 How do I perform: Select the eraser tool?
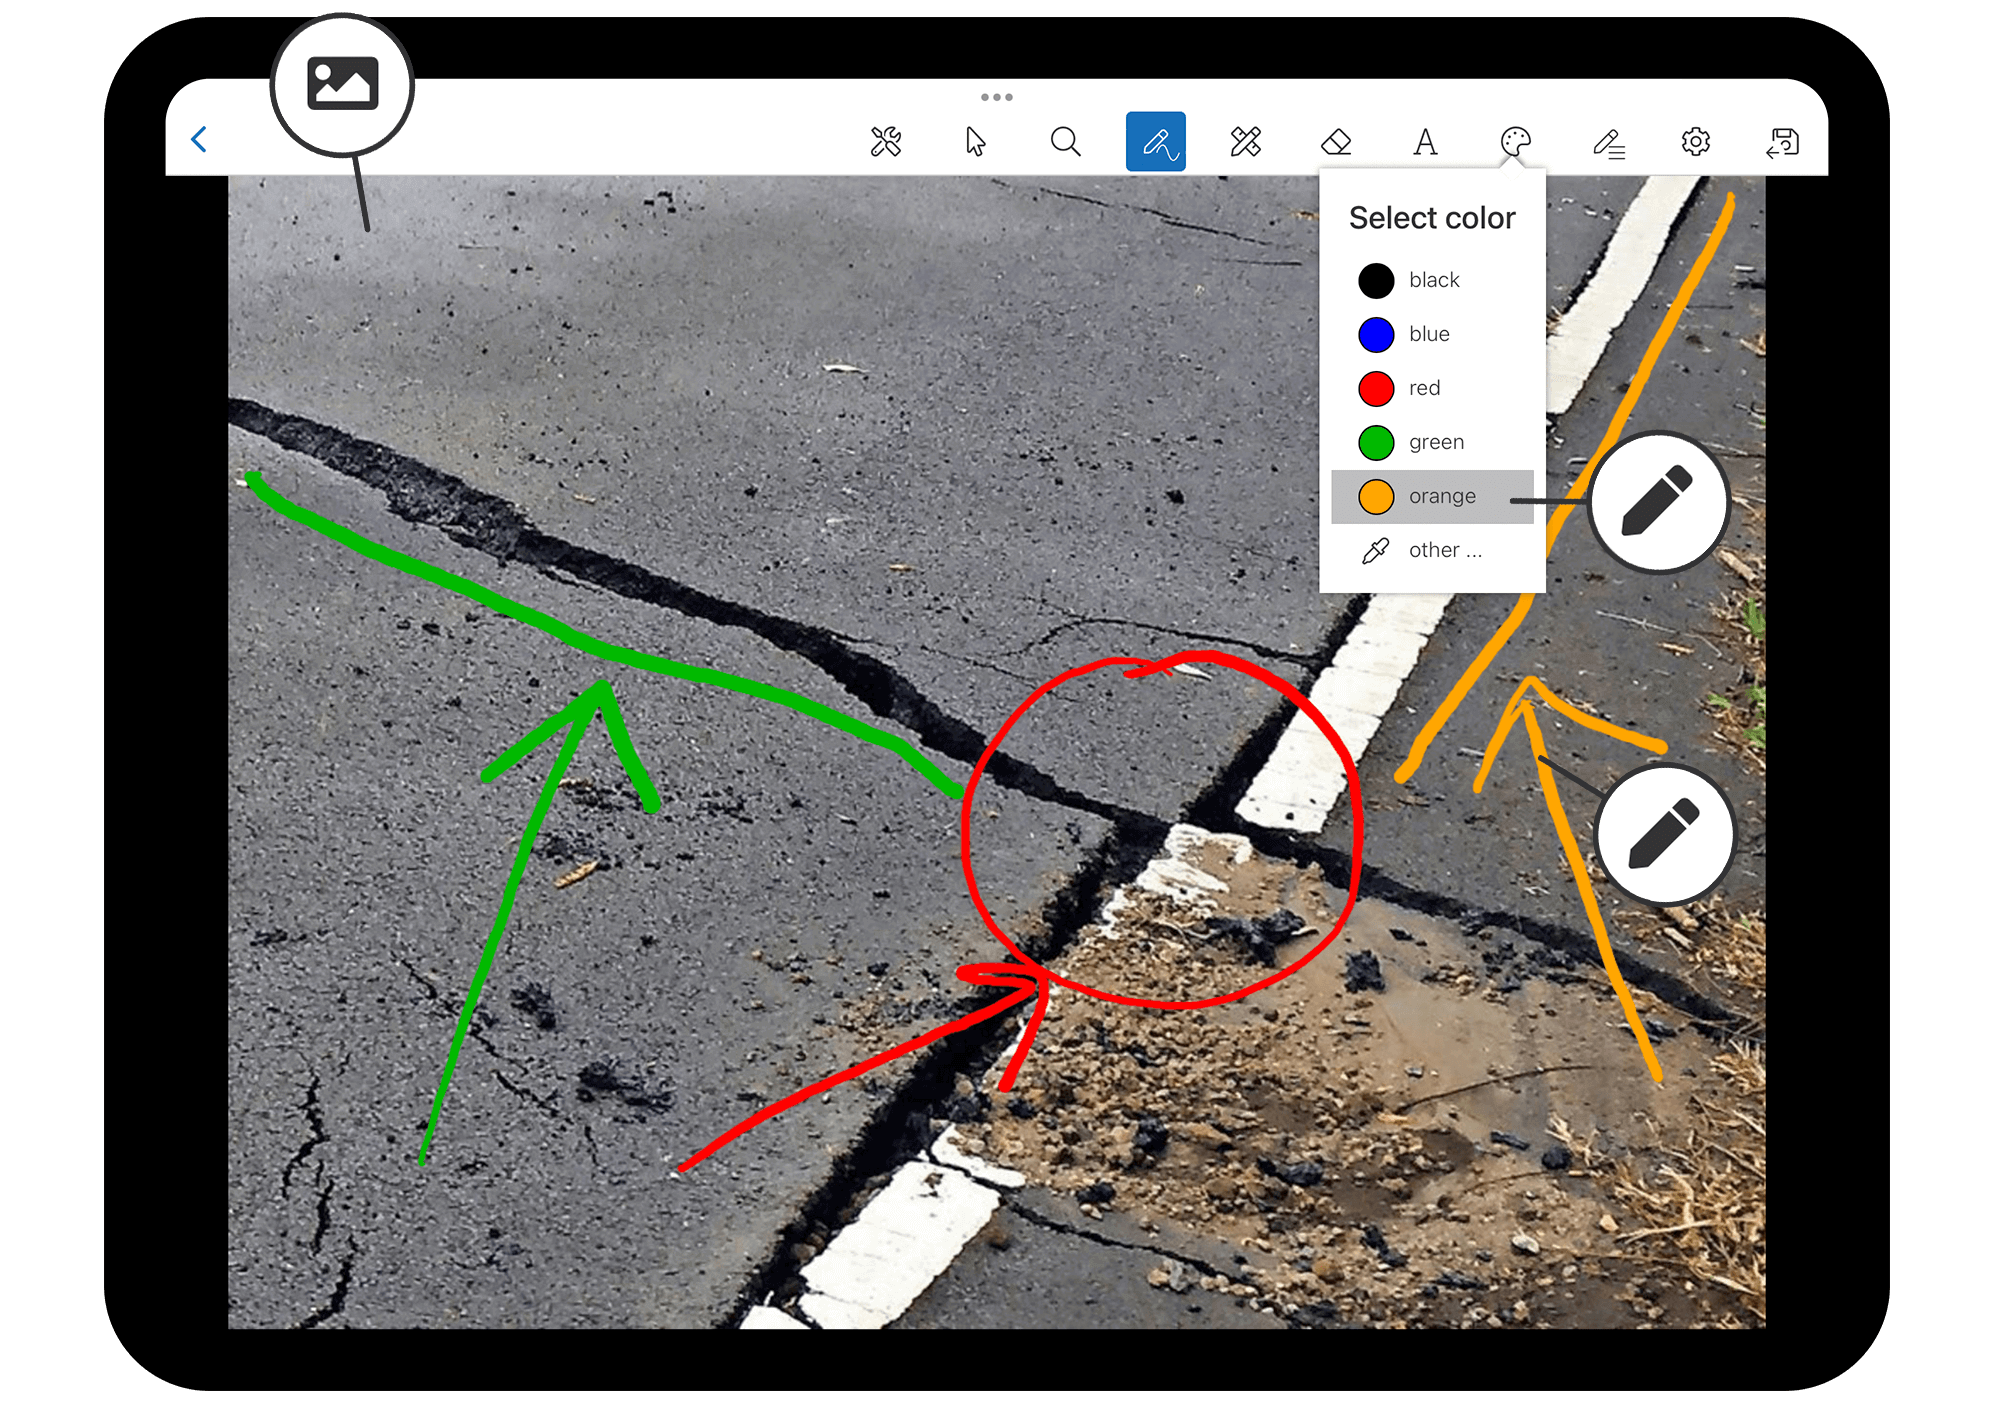coord(1336,142)
